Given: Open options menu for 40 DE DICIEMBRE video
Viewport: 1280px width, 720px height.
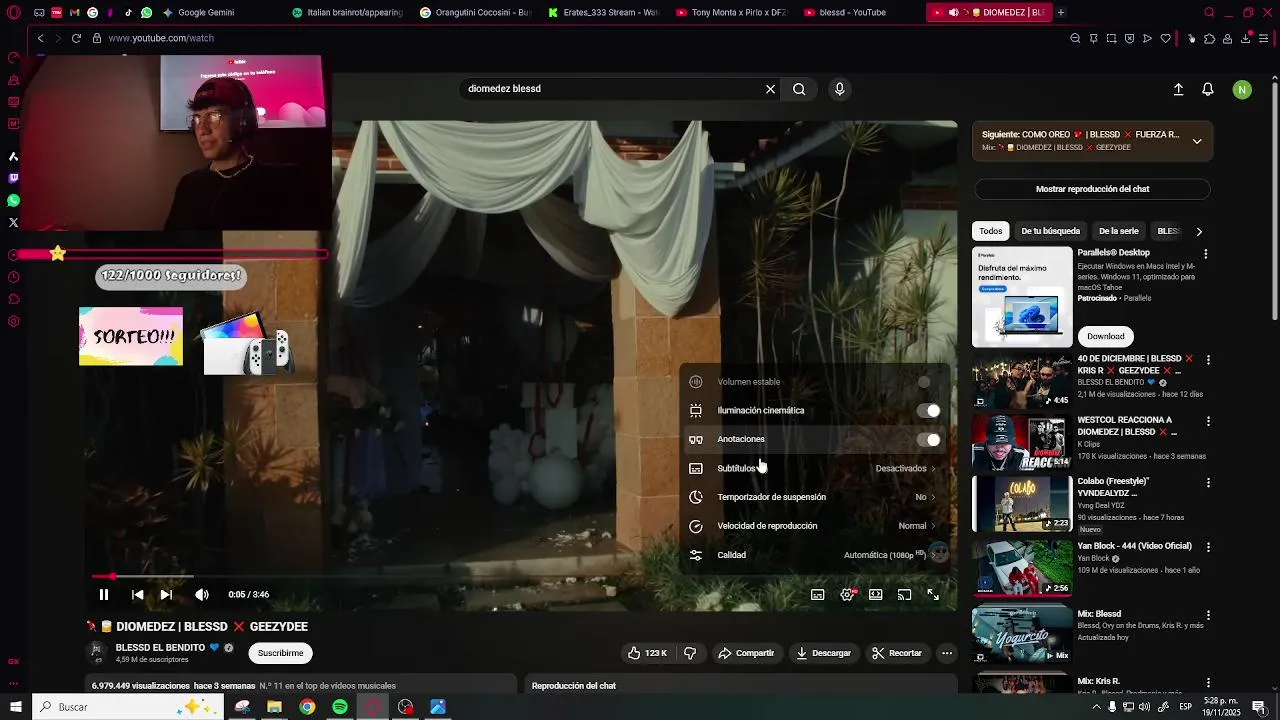Looking at the screenshot, I should (1208, 360).
